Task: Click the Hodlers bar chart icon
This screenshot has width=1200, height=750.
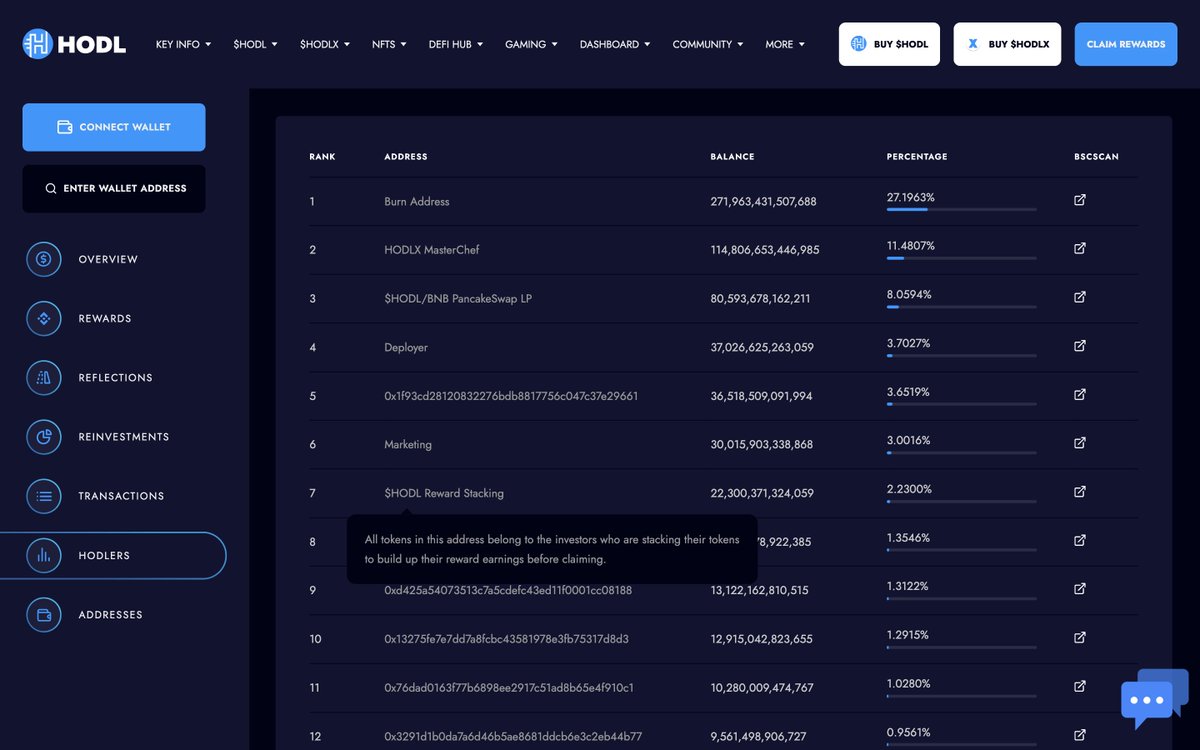Action: pyautogui.click(x=44, y=556)
